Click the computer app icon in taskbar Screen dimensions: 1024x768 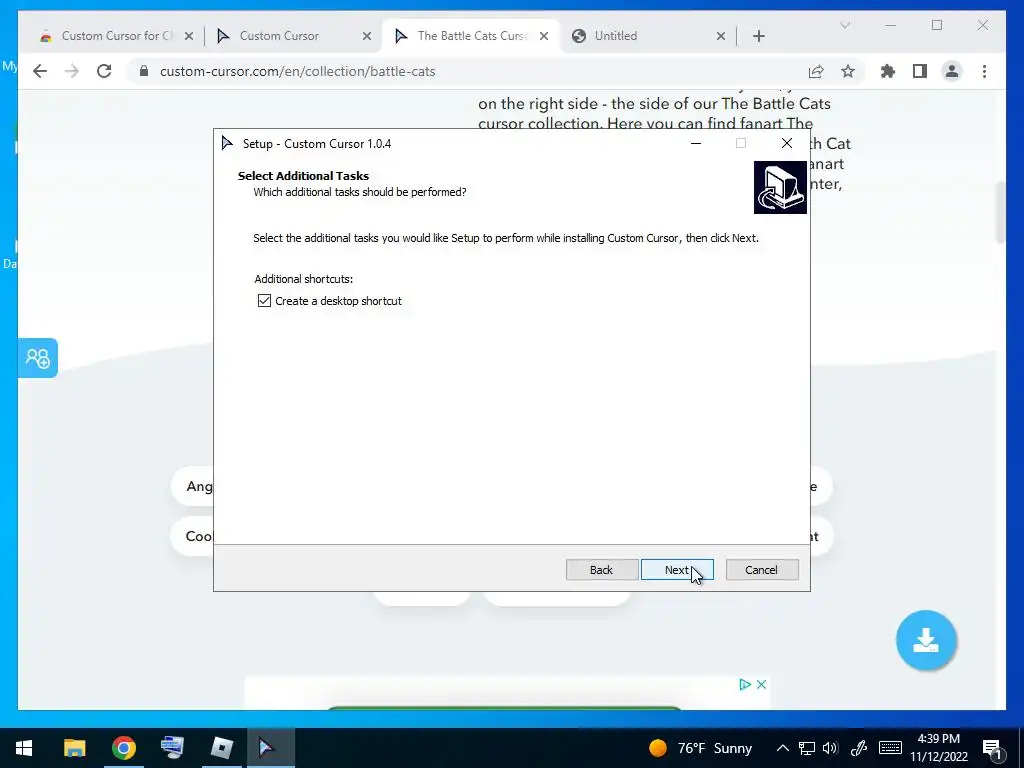pos(172,748)
